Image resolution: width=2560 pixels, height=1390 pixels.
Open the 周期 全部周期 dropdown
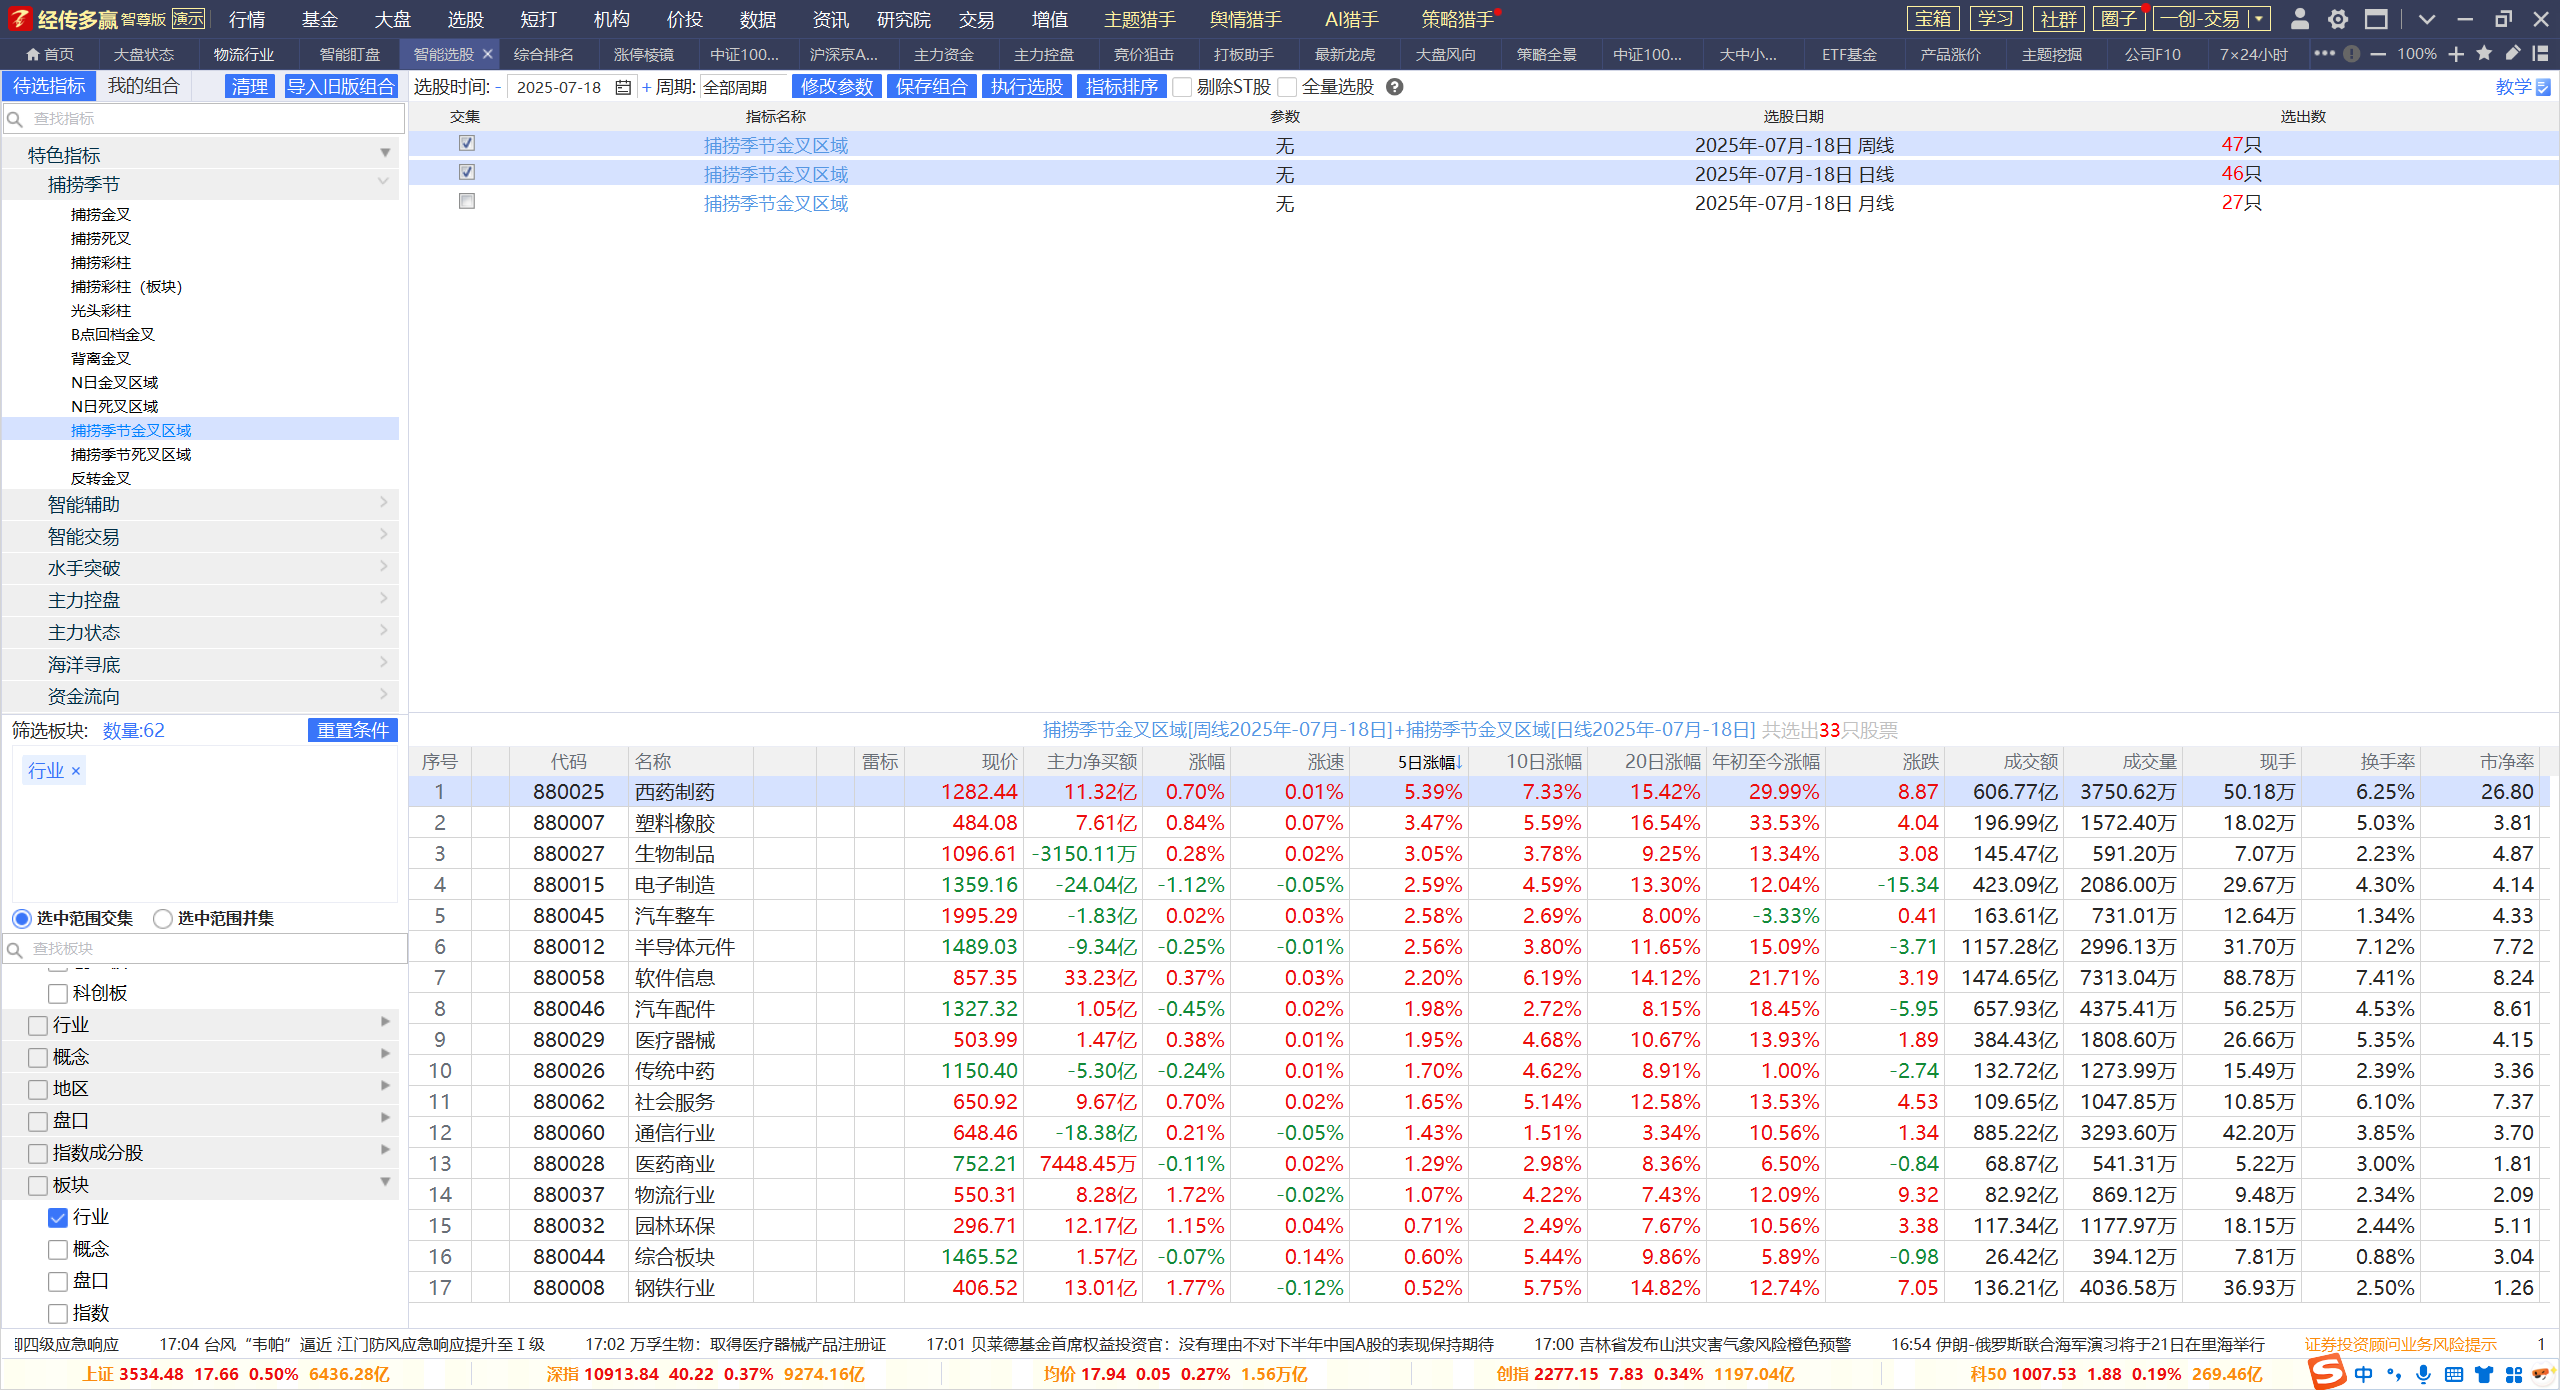tap(742, 87)
